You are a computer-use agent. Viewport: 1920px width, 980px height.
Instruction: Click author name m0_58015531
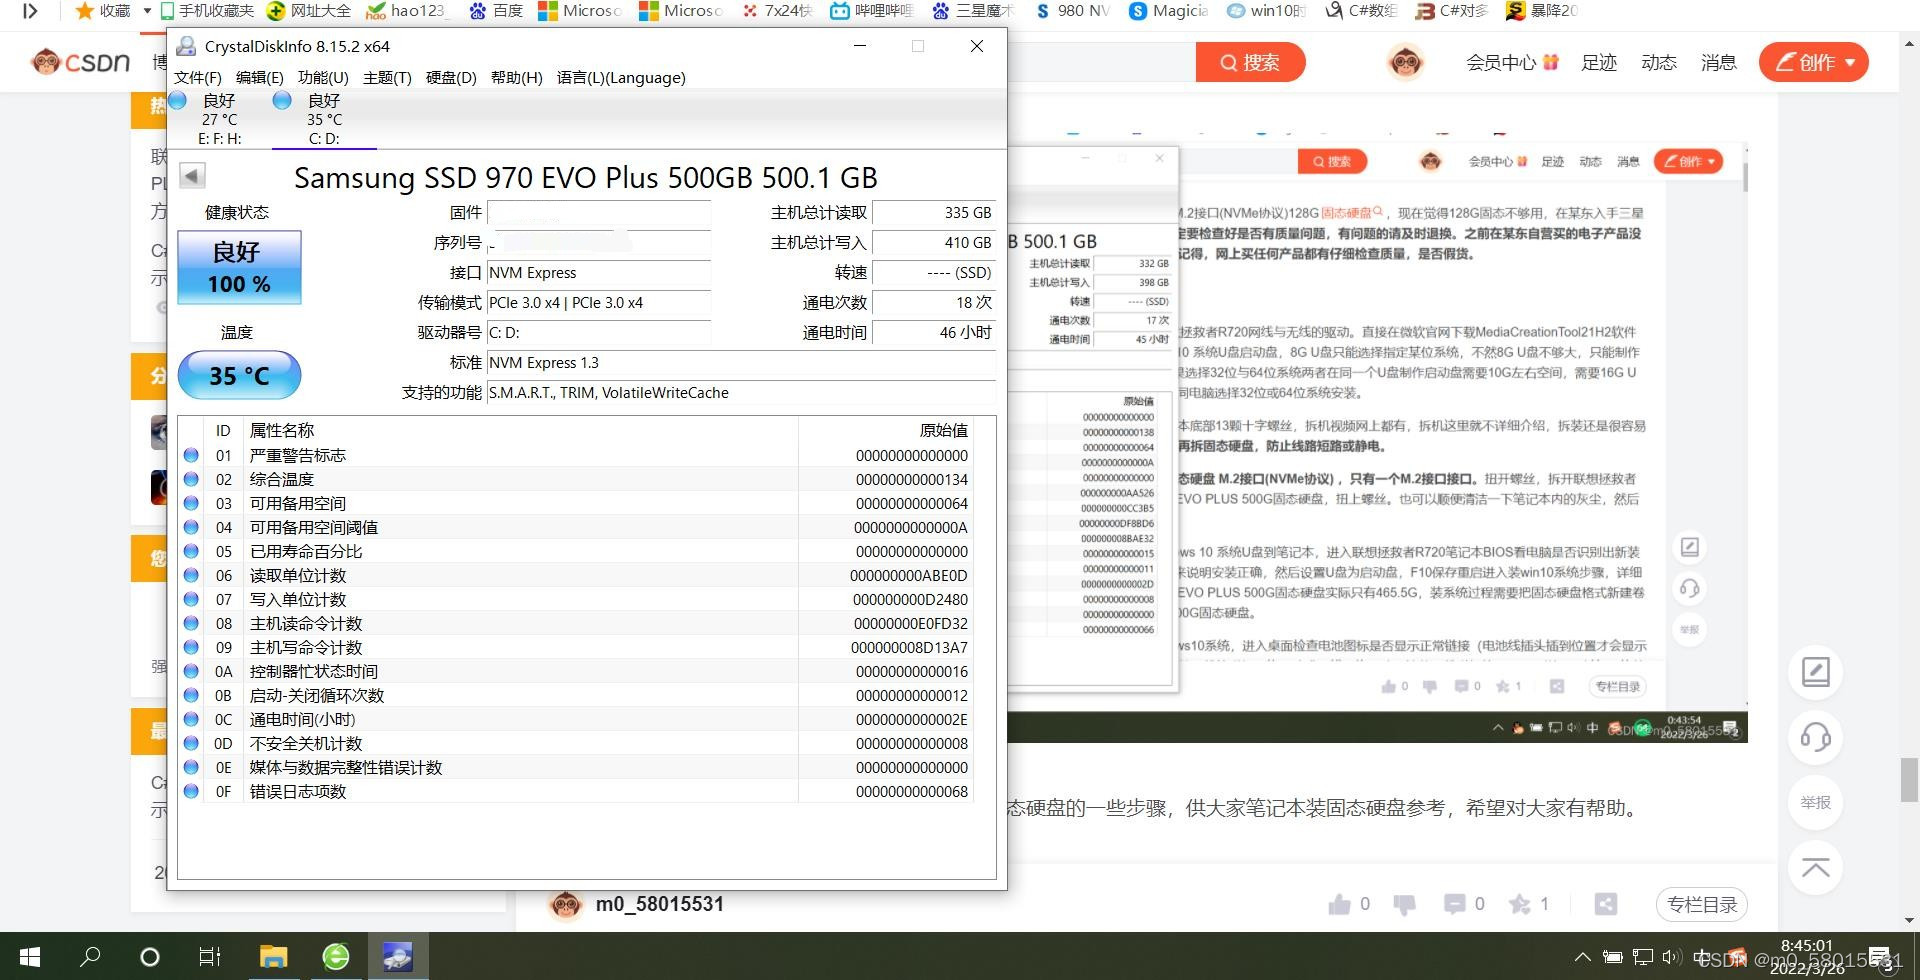(x=659, y=904)
